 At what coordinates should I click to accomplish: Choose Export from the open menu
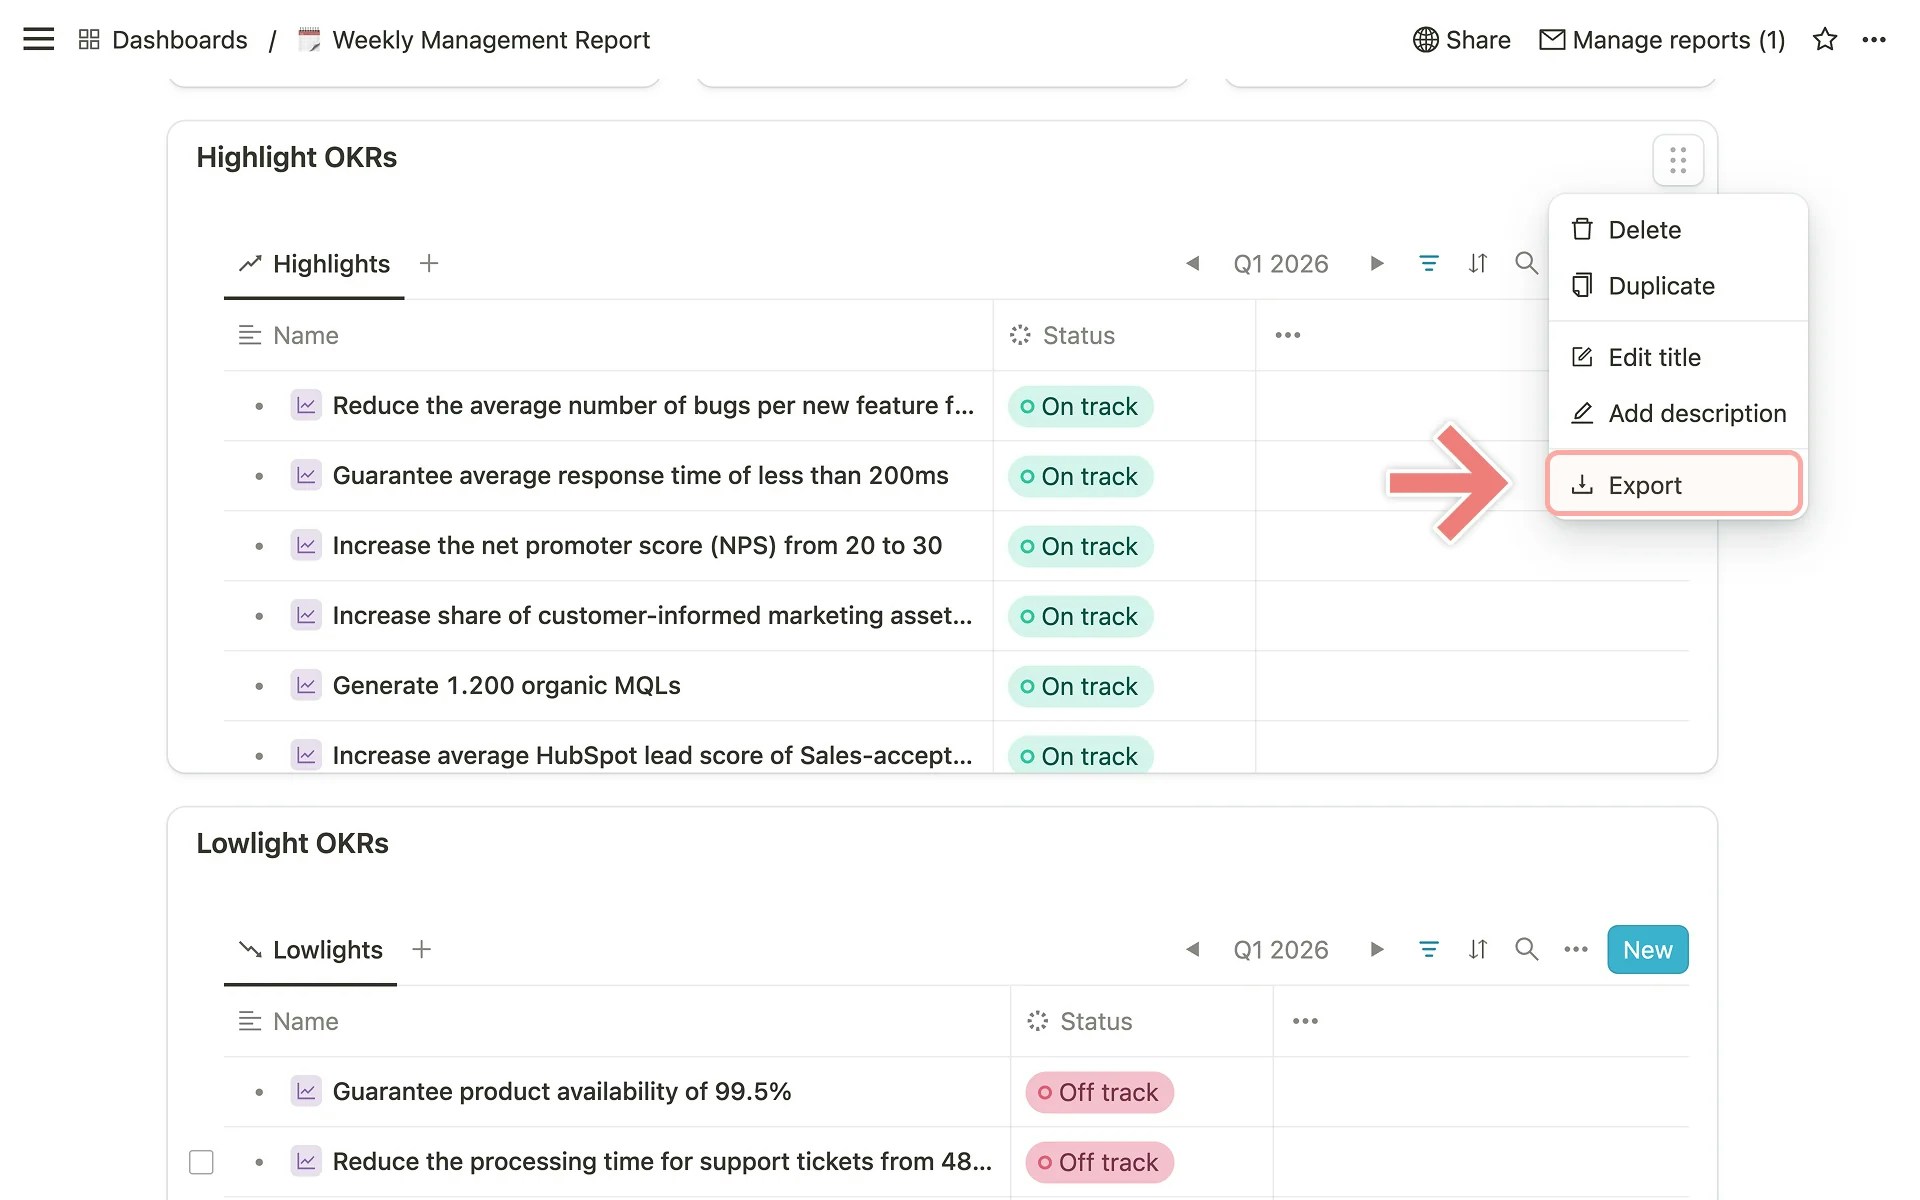[1645, 485]
